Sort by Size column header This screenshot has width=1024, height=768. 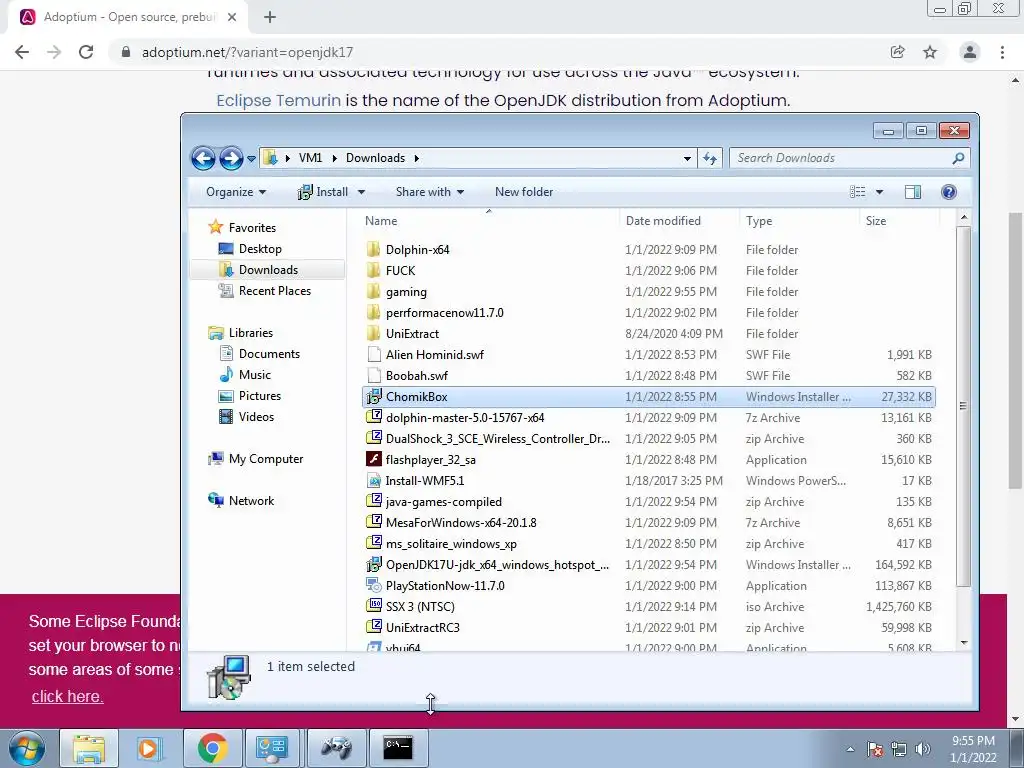[x=876, y=221]
